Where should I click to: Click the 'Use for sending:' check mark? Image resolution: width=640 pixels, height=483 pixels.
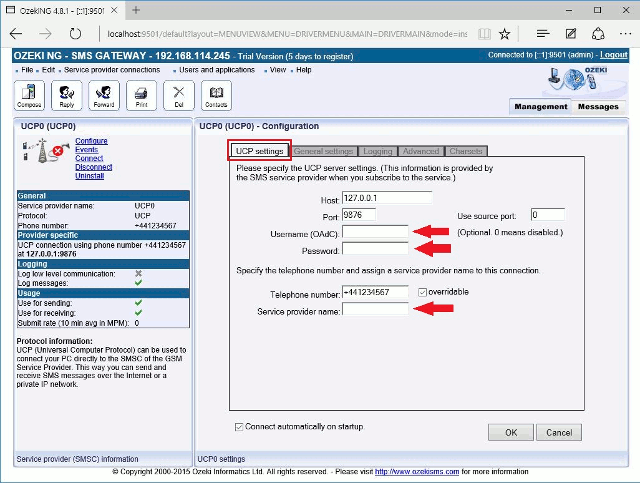click(138, 303)
